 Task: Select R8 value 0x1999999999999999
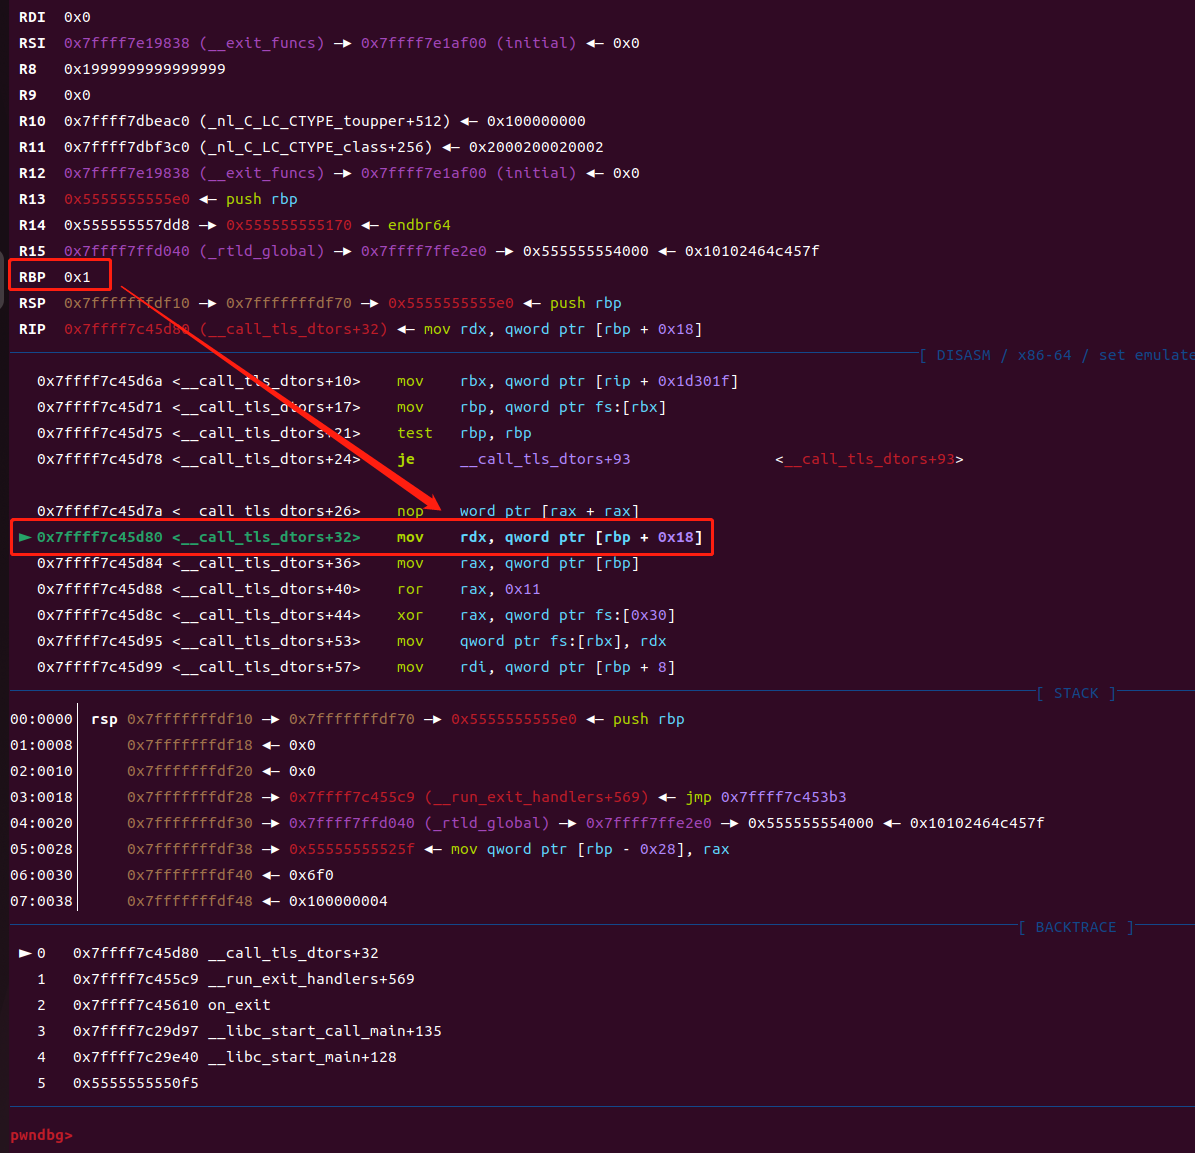point(145,69)
